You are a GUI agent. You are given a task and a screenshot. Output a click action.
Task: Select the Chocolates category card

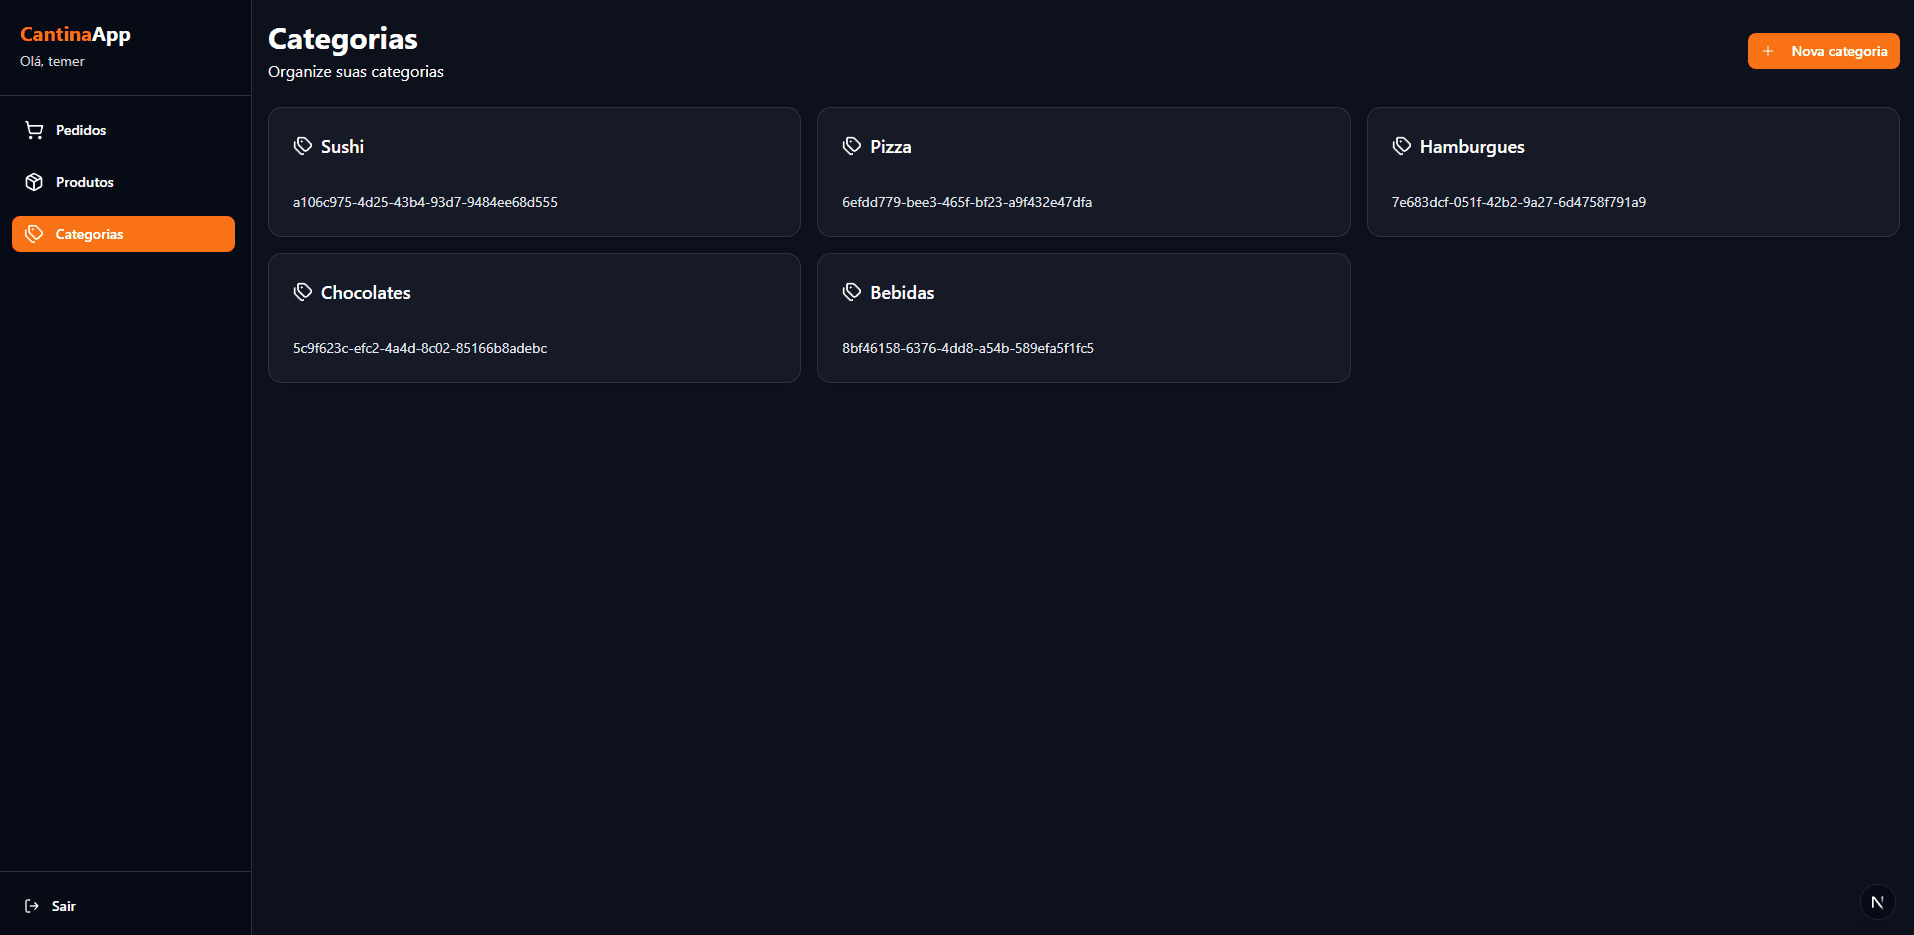(534, 318)
